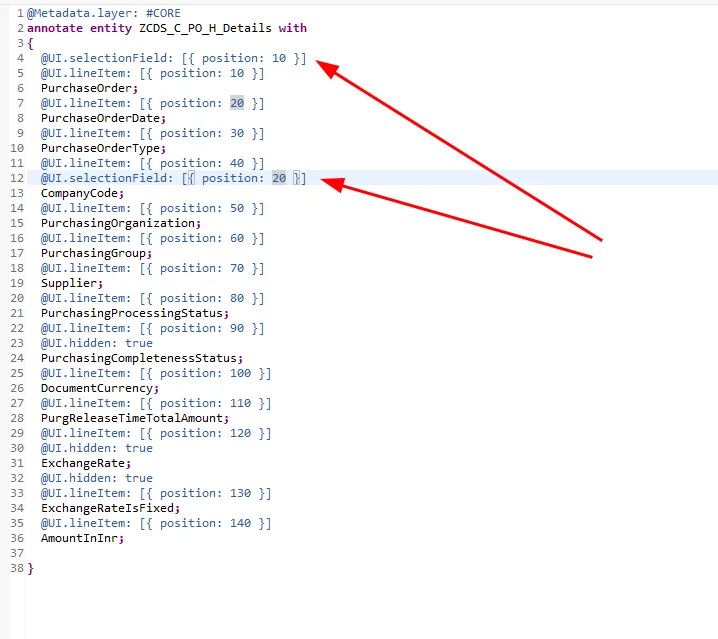Click the PurchasingOrganization; field

[x=121, y=224]
